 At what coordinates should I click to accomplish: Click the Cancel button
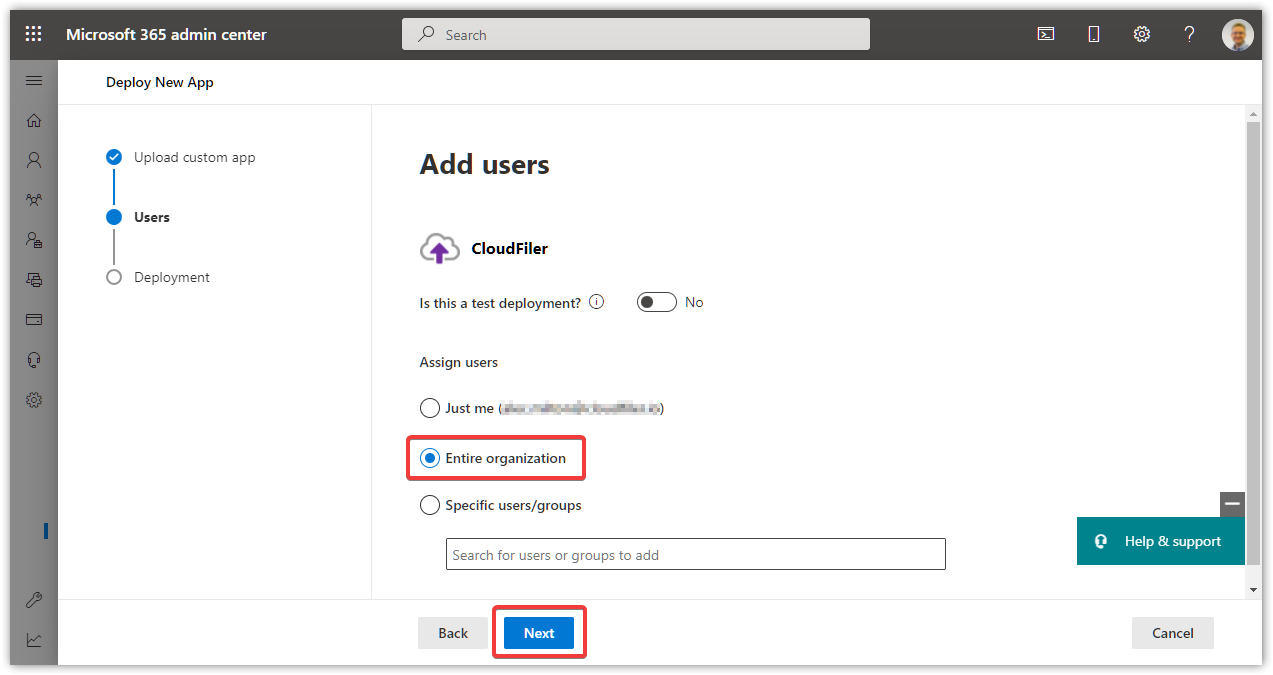[1173, 633]
